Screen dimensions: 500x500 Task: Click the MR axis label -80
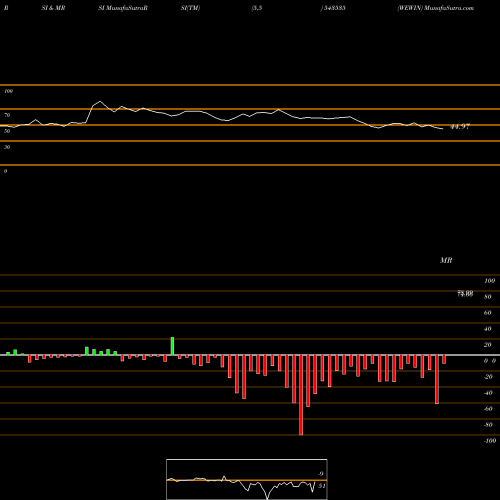(488, 425)
